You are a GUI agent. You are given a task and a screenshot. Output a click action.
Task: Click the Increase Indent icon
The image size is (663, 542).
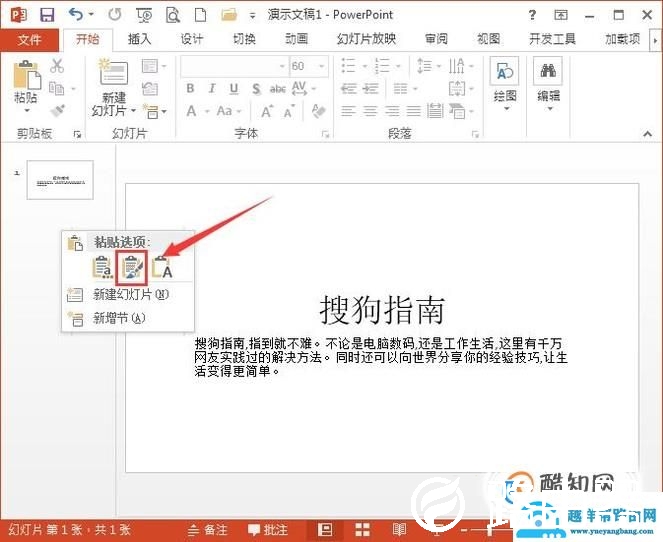[x=370, y=88]
